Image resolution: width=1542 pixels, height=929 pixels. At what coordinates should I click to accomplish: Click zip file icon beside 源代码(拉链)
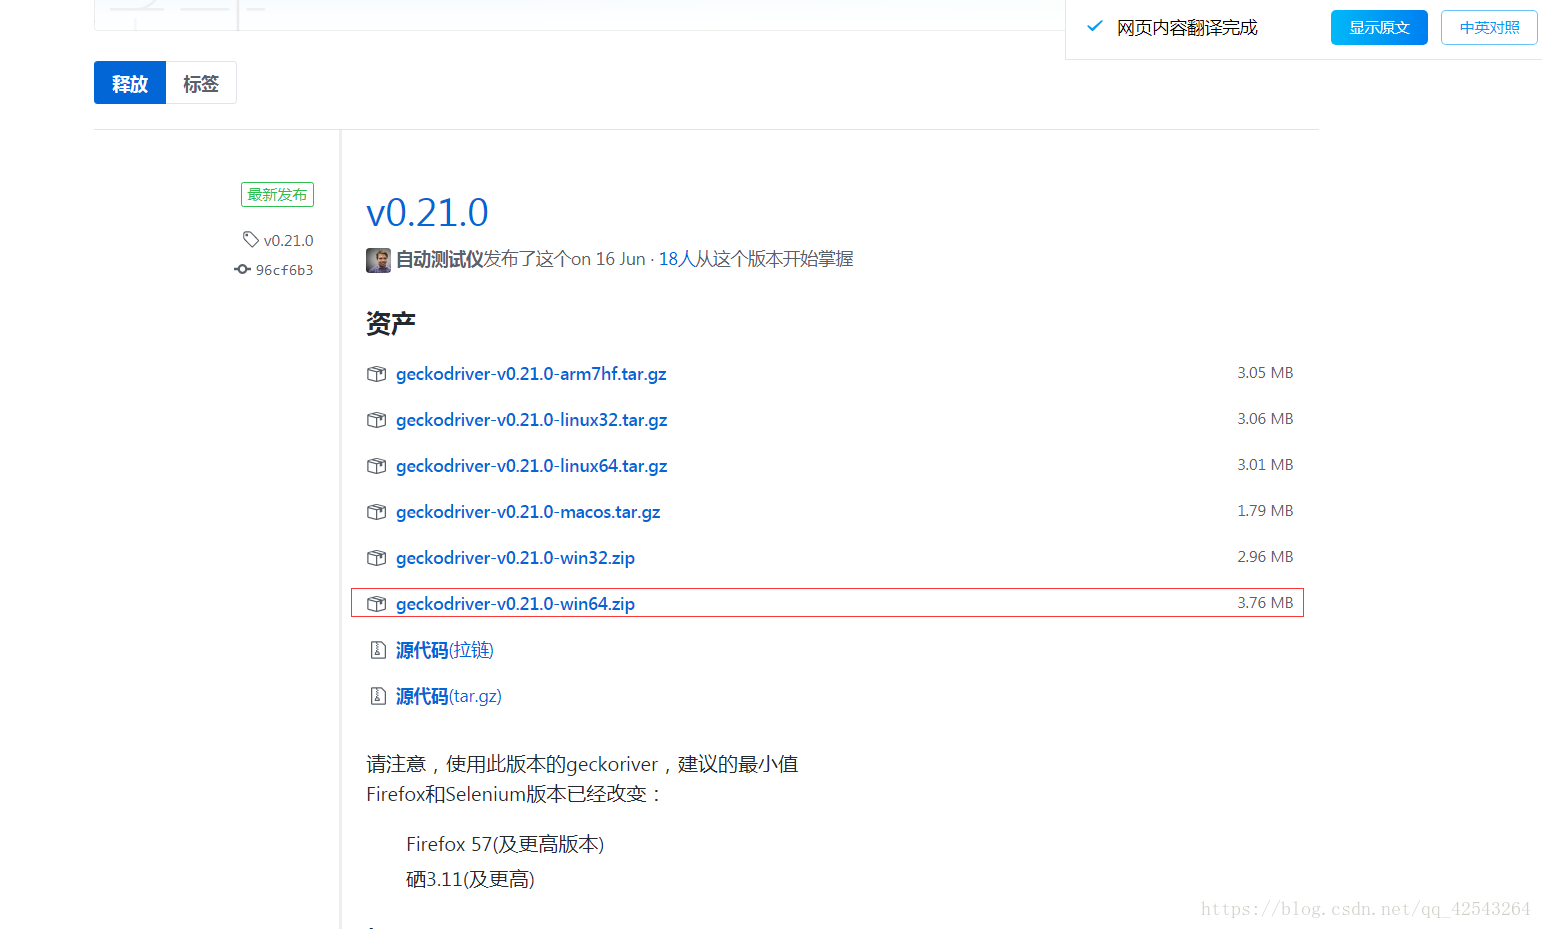click(x=378, y=650)
